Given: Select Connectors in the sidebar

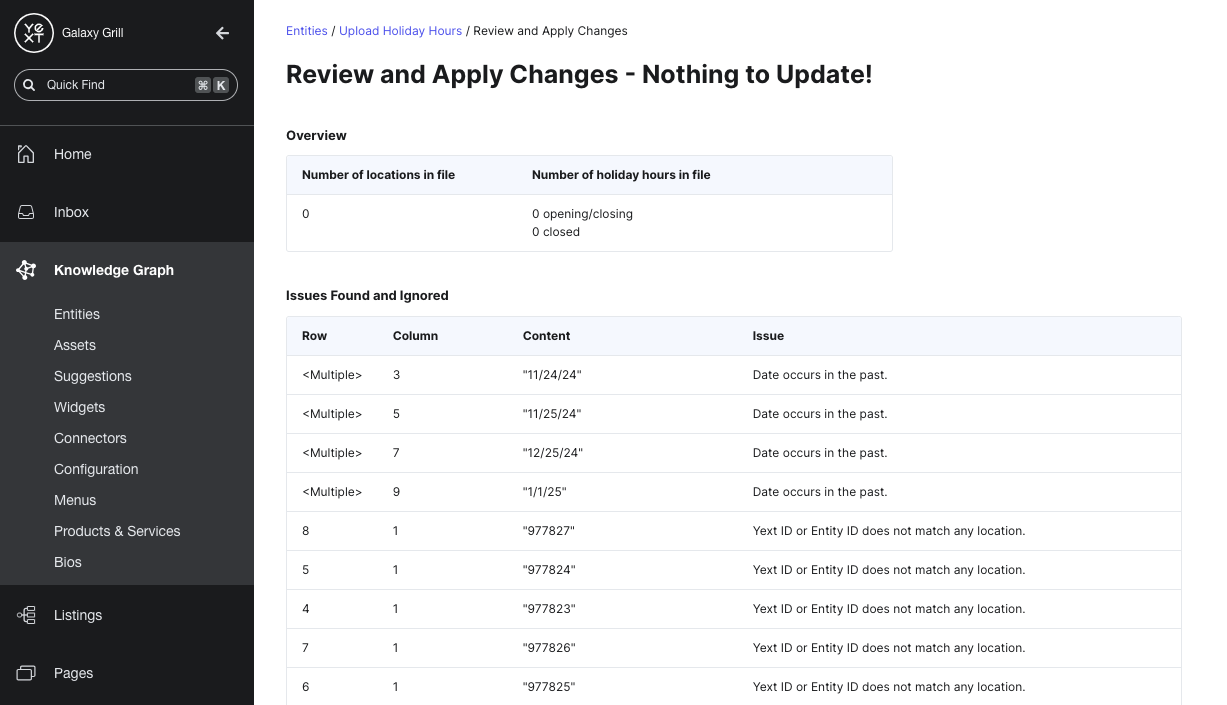Looking at the screenshot, I should pyautogui.click(x=90, y=438).
